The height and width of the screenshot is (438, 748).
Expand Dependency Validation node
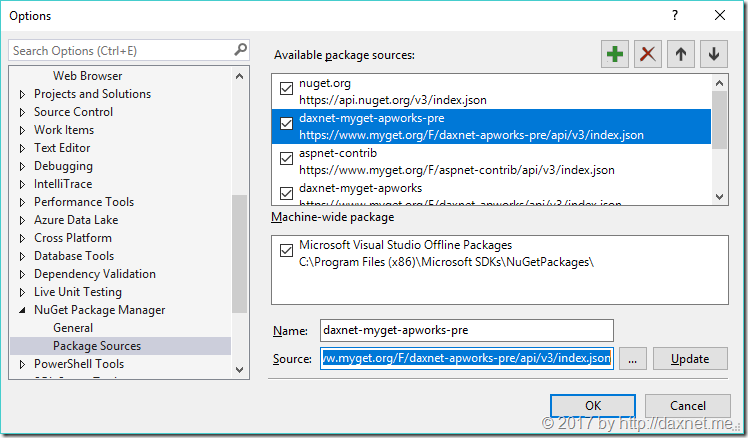22,274
